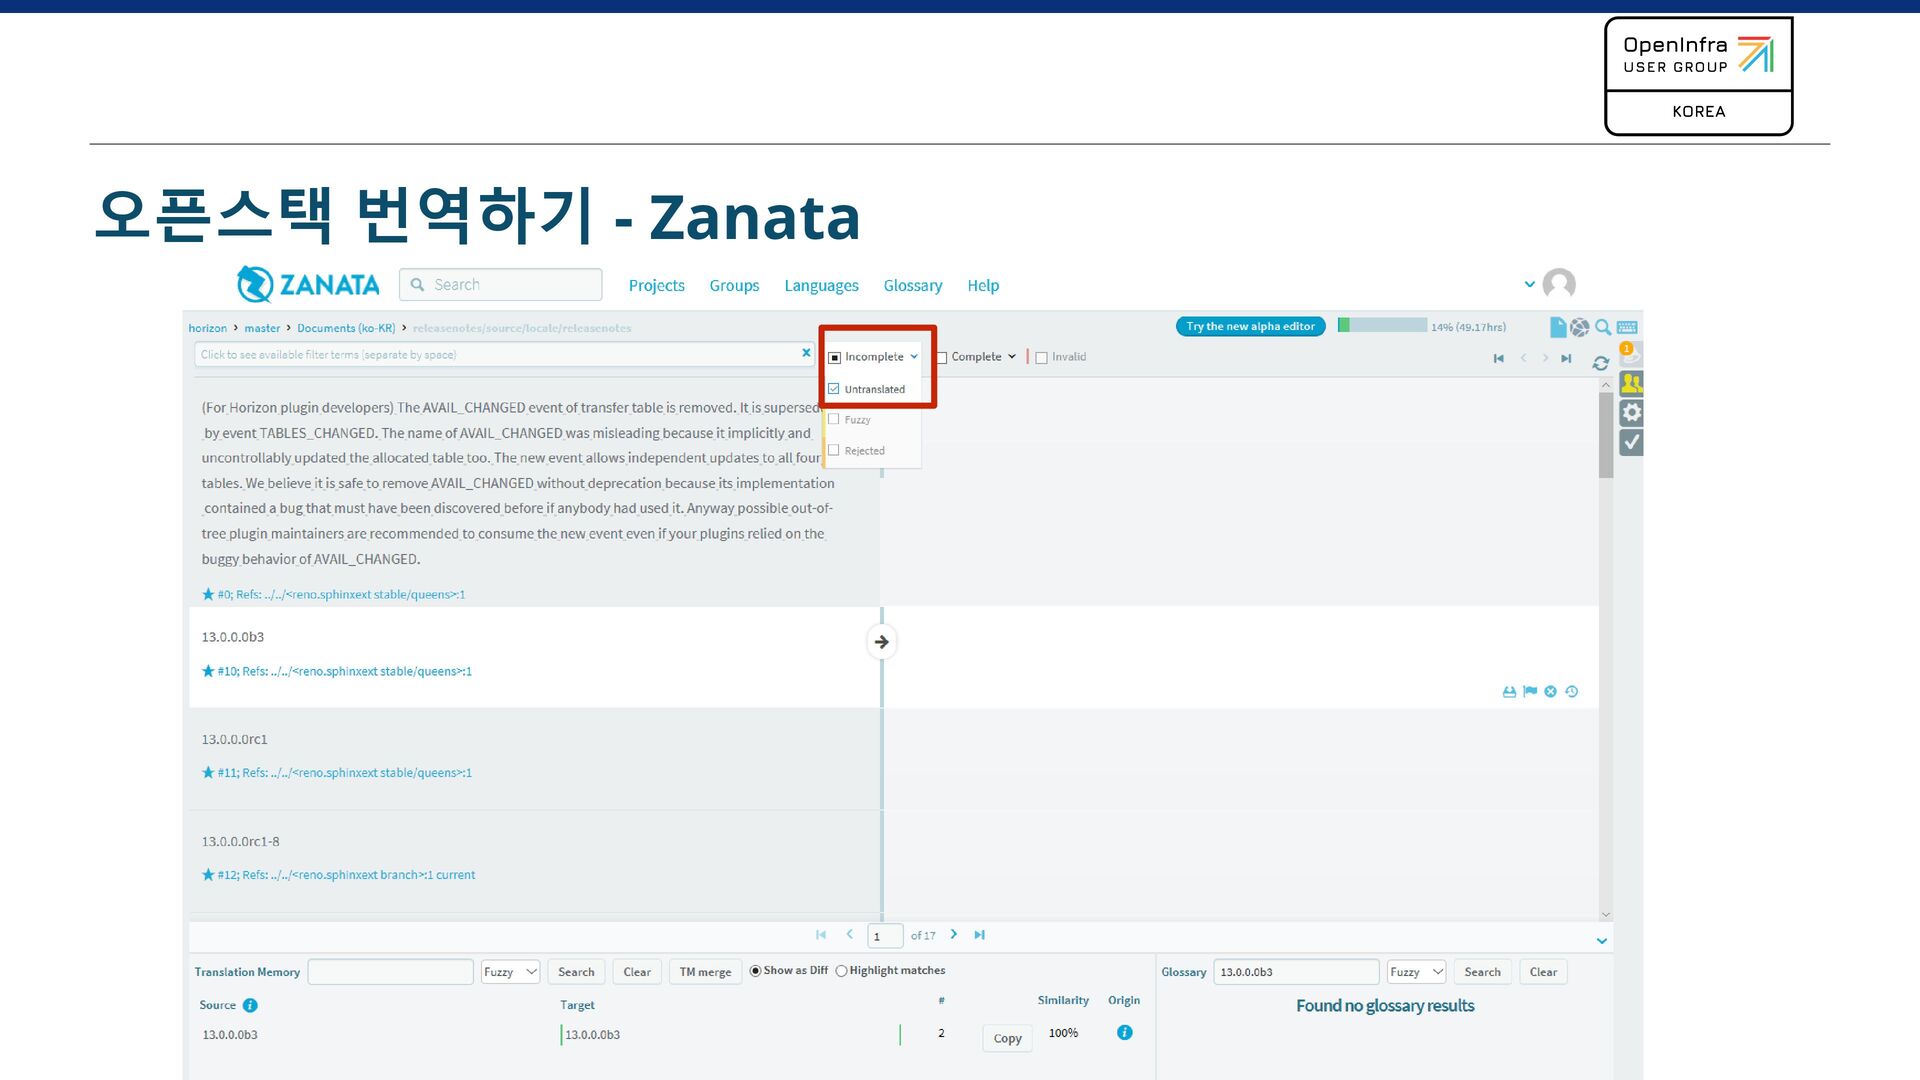Collapse the bottom panel with chevron

tap(1602, 941)
